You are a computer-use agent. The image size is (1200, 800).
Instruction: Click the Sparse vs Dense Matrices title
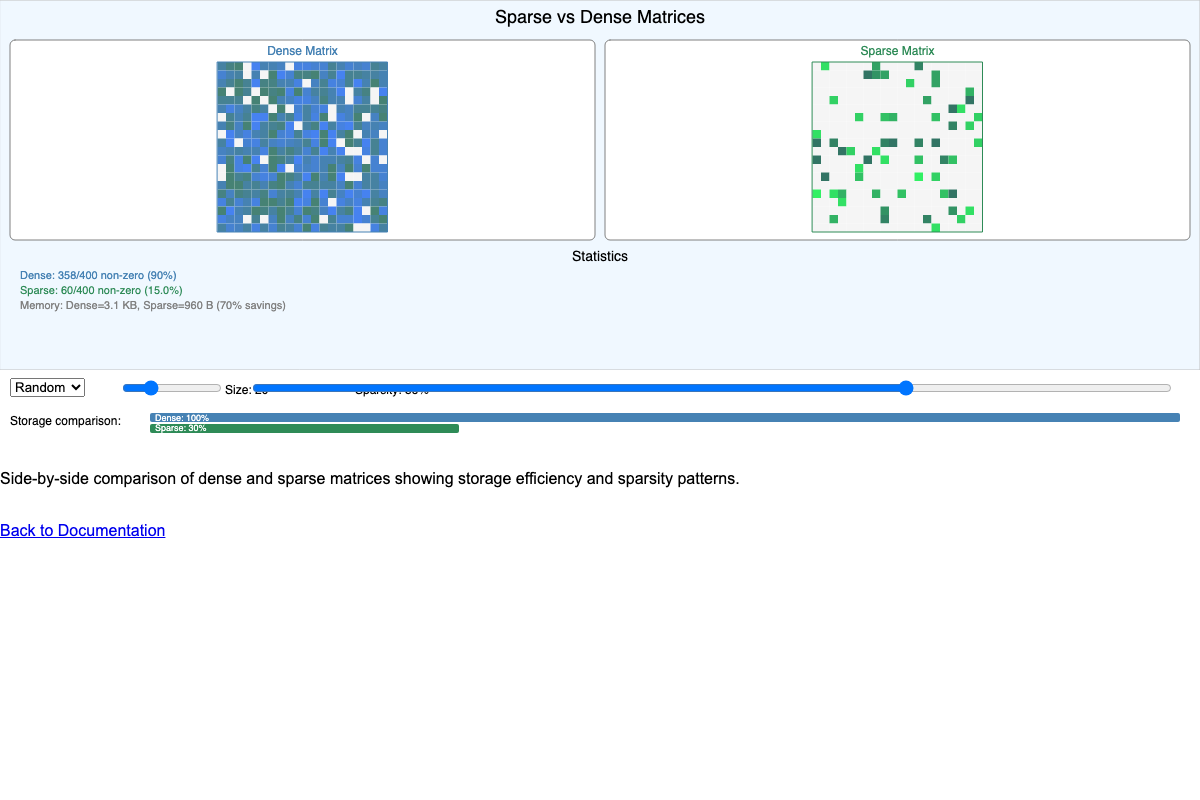(599, 17)
